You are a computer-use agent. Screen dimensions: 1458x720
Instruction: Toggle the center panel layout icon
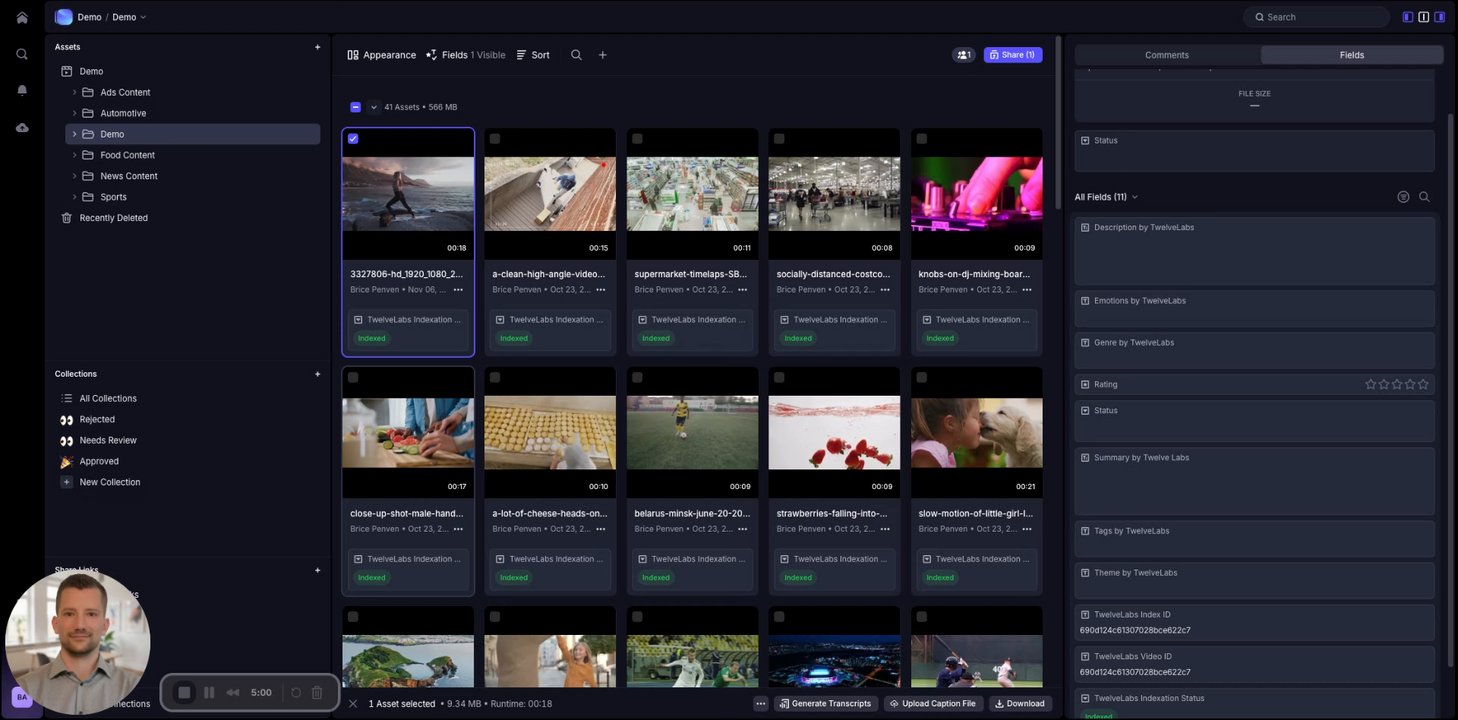(1424, 17)
